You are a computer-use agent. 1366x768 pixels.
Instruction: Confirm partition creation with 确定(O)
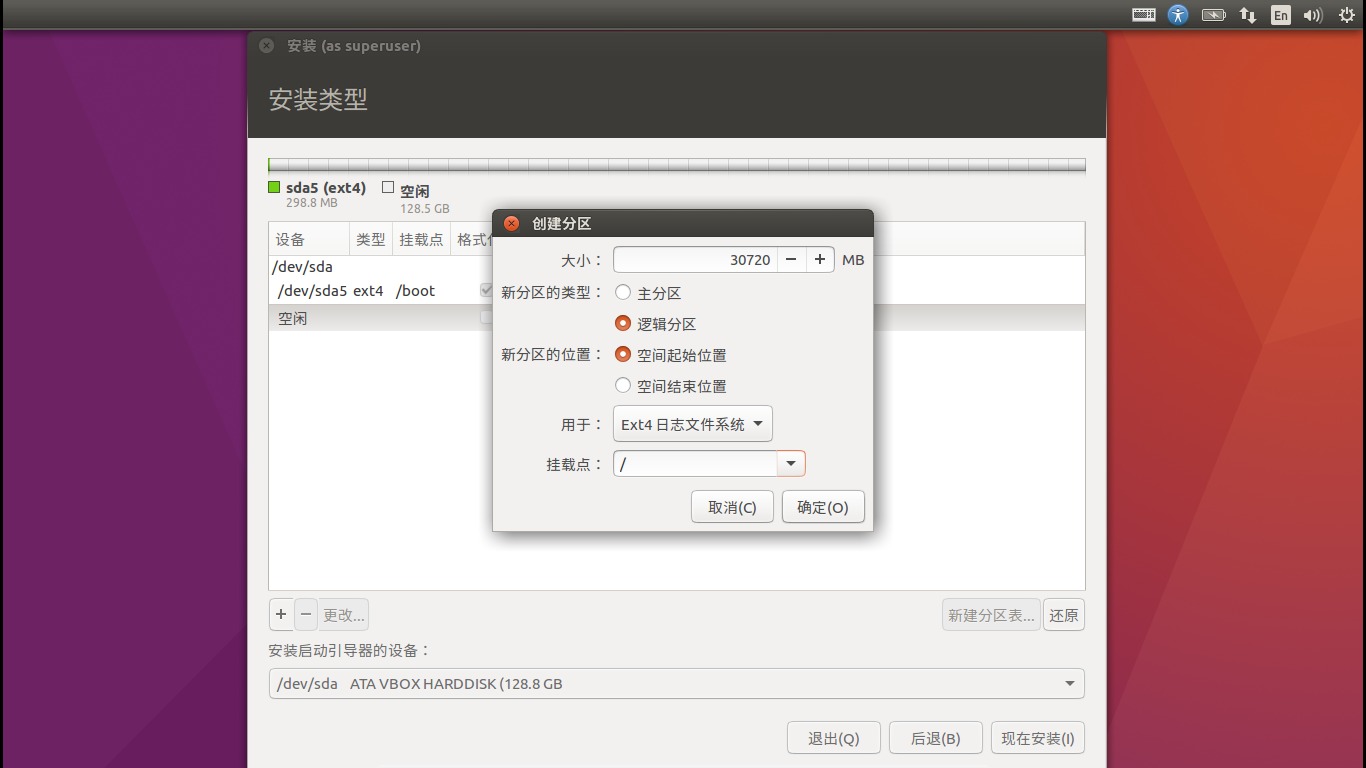click(x=822, y=507)
